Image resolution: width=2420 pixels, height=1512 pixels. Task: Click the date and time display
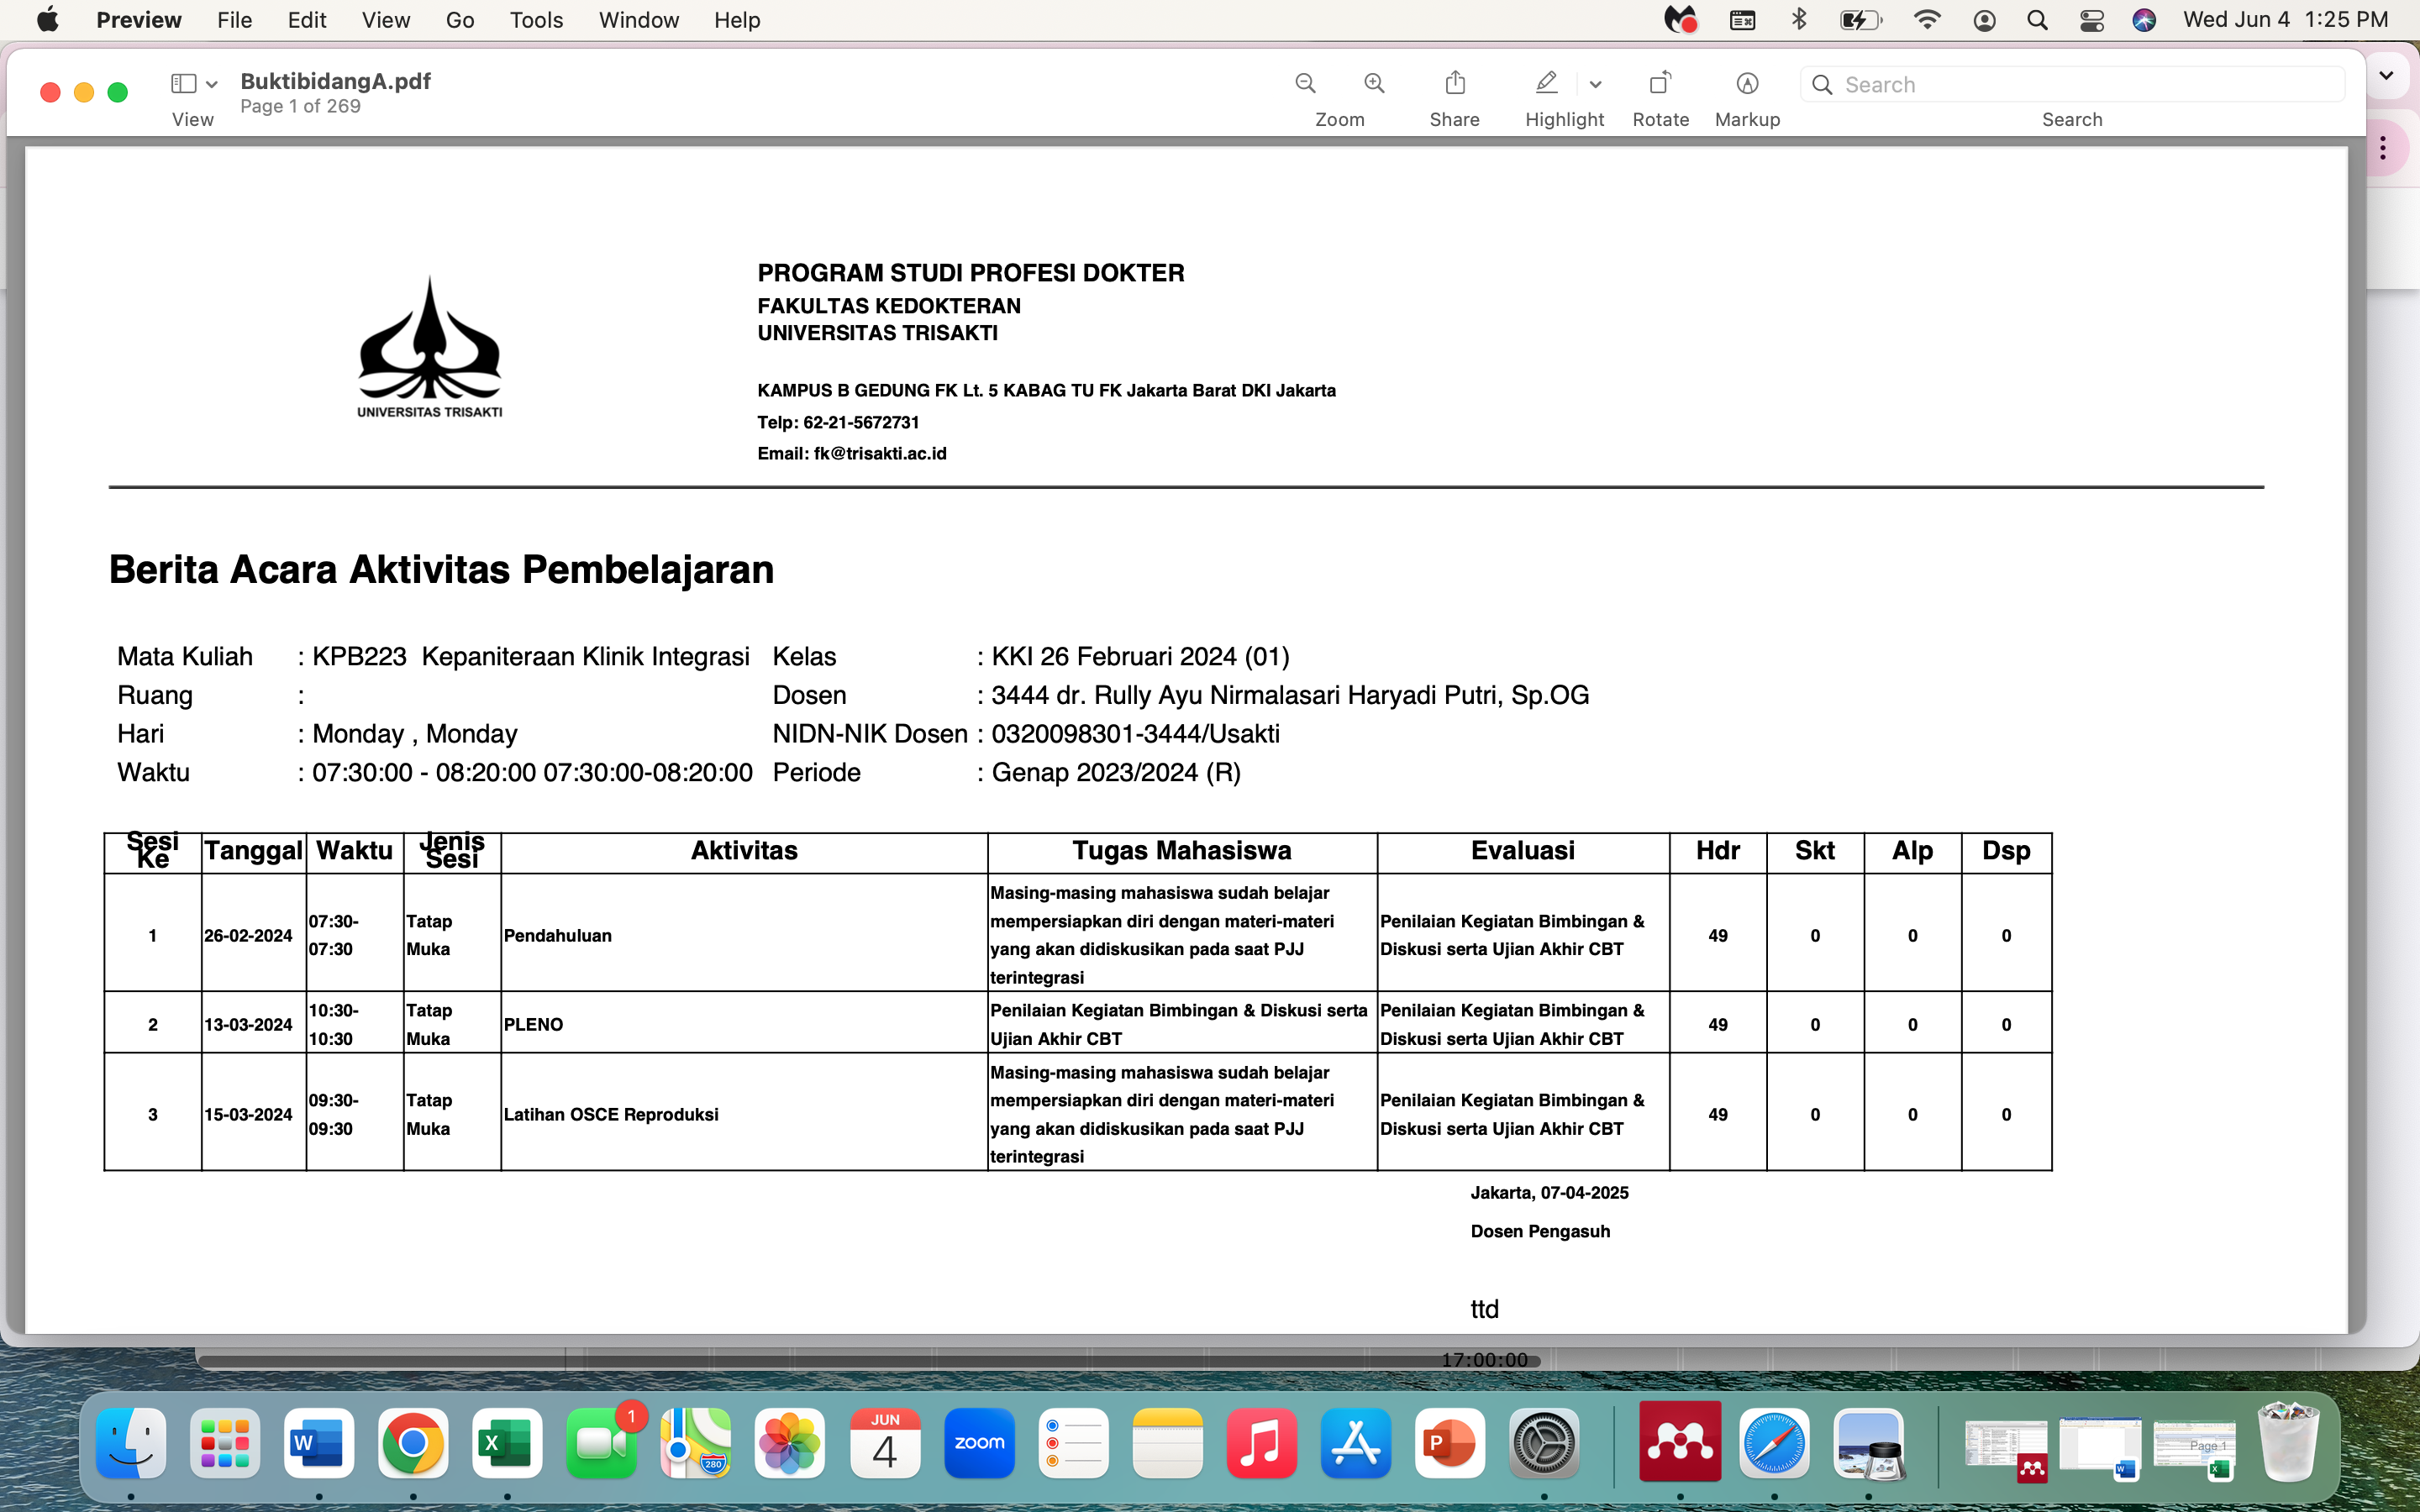[2285, 20]
